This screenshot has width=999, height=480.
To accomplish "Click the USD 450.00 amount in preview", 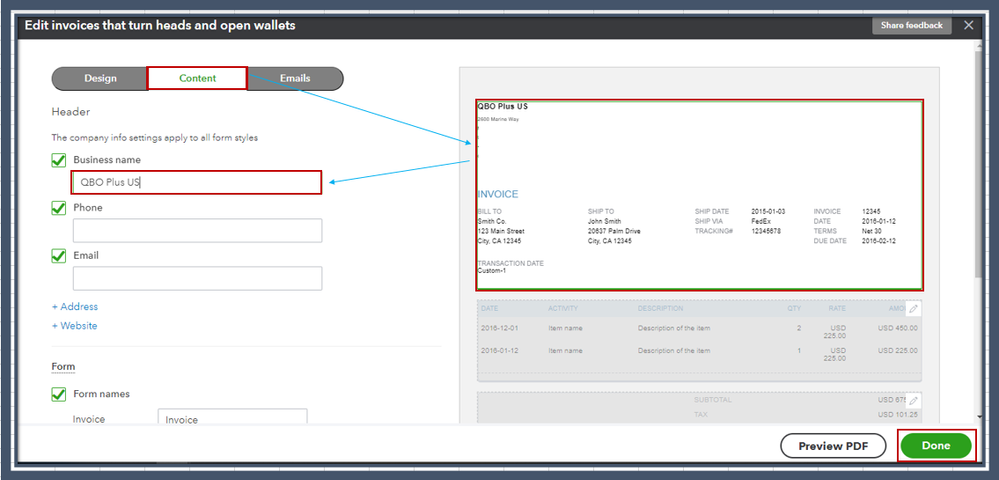I will tap(898, 328).
